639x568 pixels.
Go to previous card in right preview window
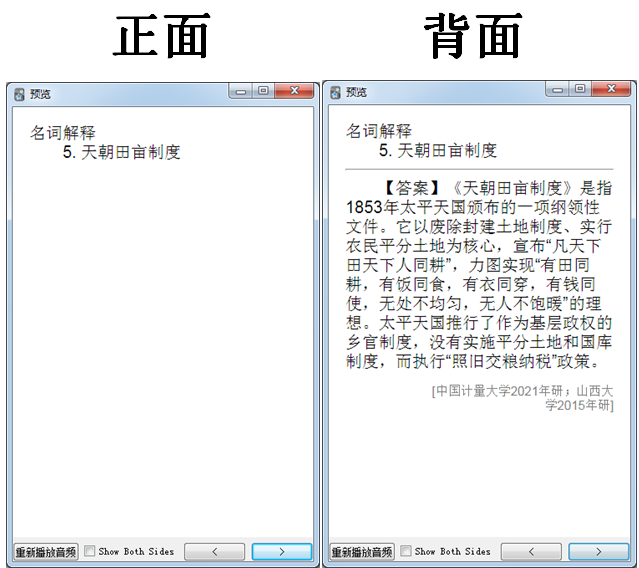click(x=531, y=552)
